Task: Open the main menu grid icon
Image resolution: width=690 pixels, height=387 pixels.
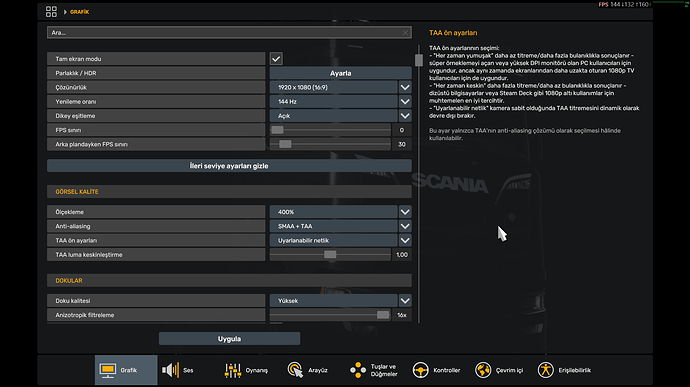Action: (x=51, y=11)
